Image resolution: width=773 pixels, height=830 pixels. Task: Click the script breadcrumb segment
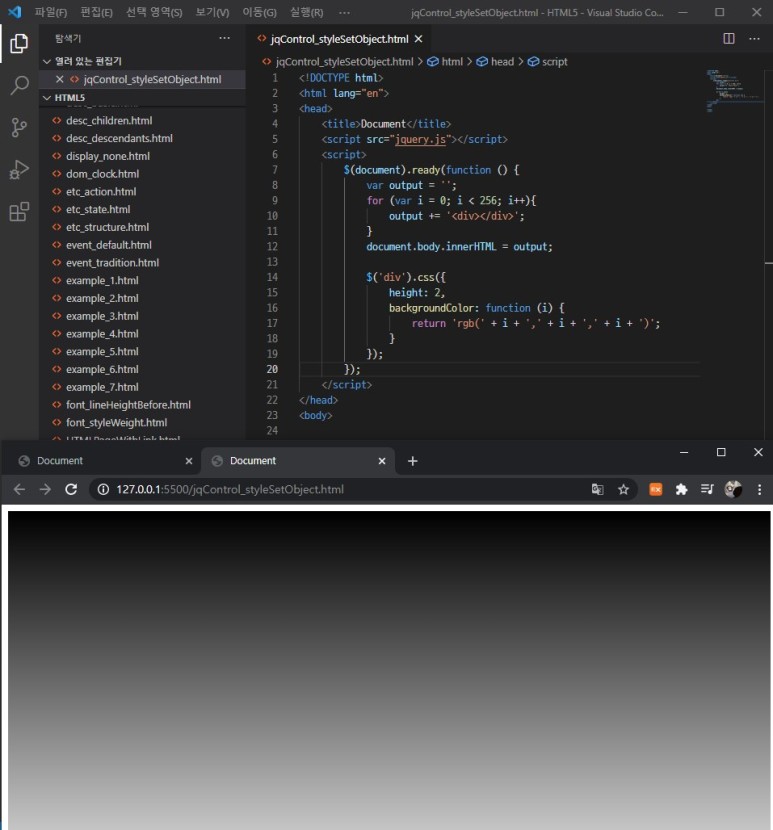pos(547,62)
